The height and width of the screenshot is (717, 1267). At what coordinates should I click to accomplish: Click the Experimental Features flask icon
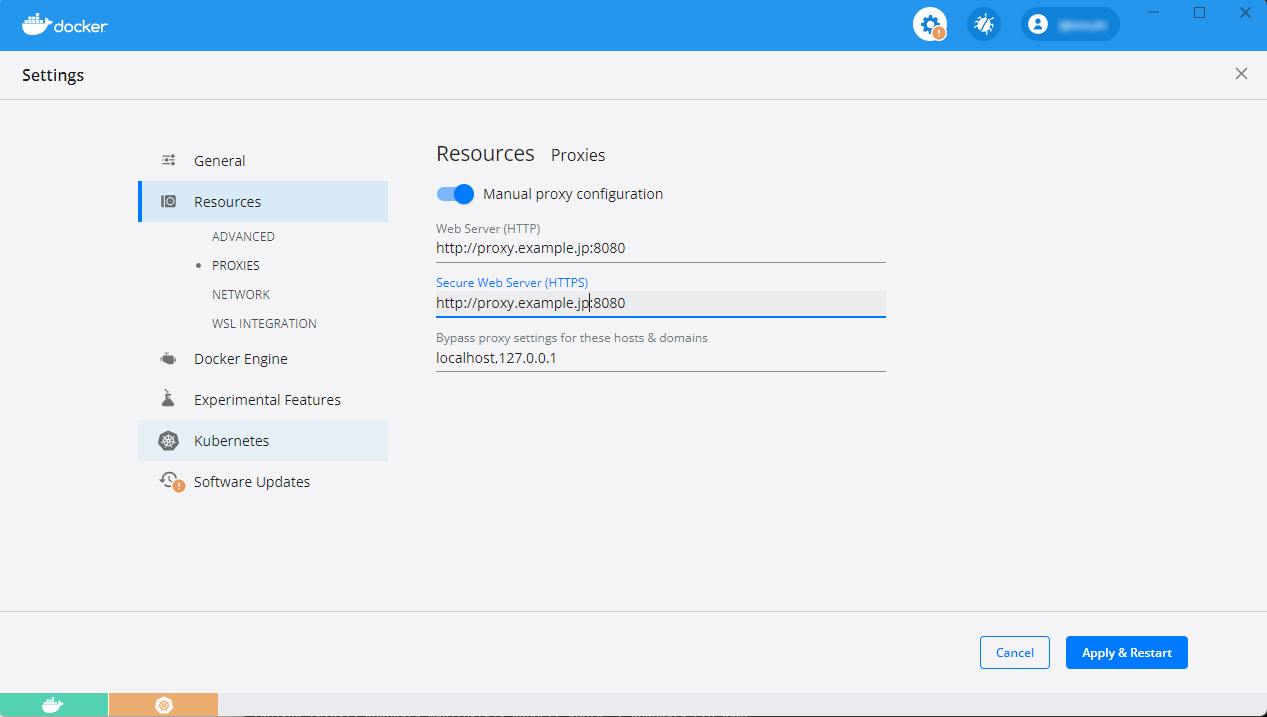point(168,399)
